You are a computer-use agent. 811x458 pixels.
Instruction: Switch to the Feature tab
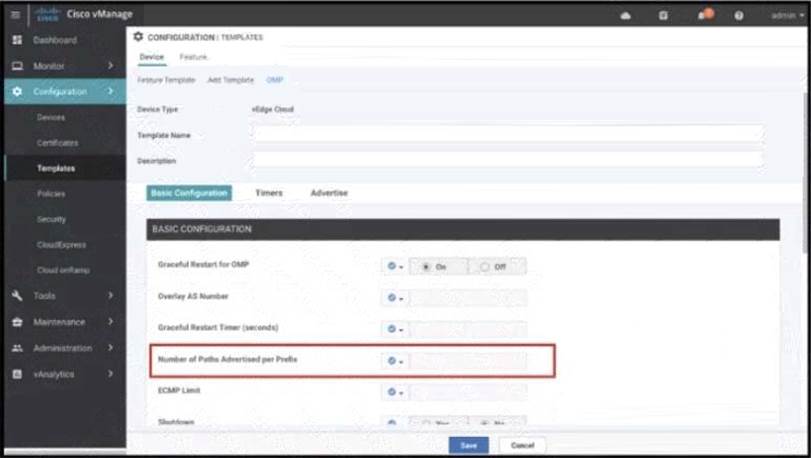click(193, 57)
